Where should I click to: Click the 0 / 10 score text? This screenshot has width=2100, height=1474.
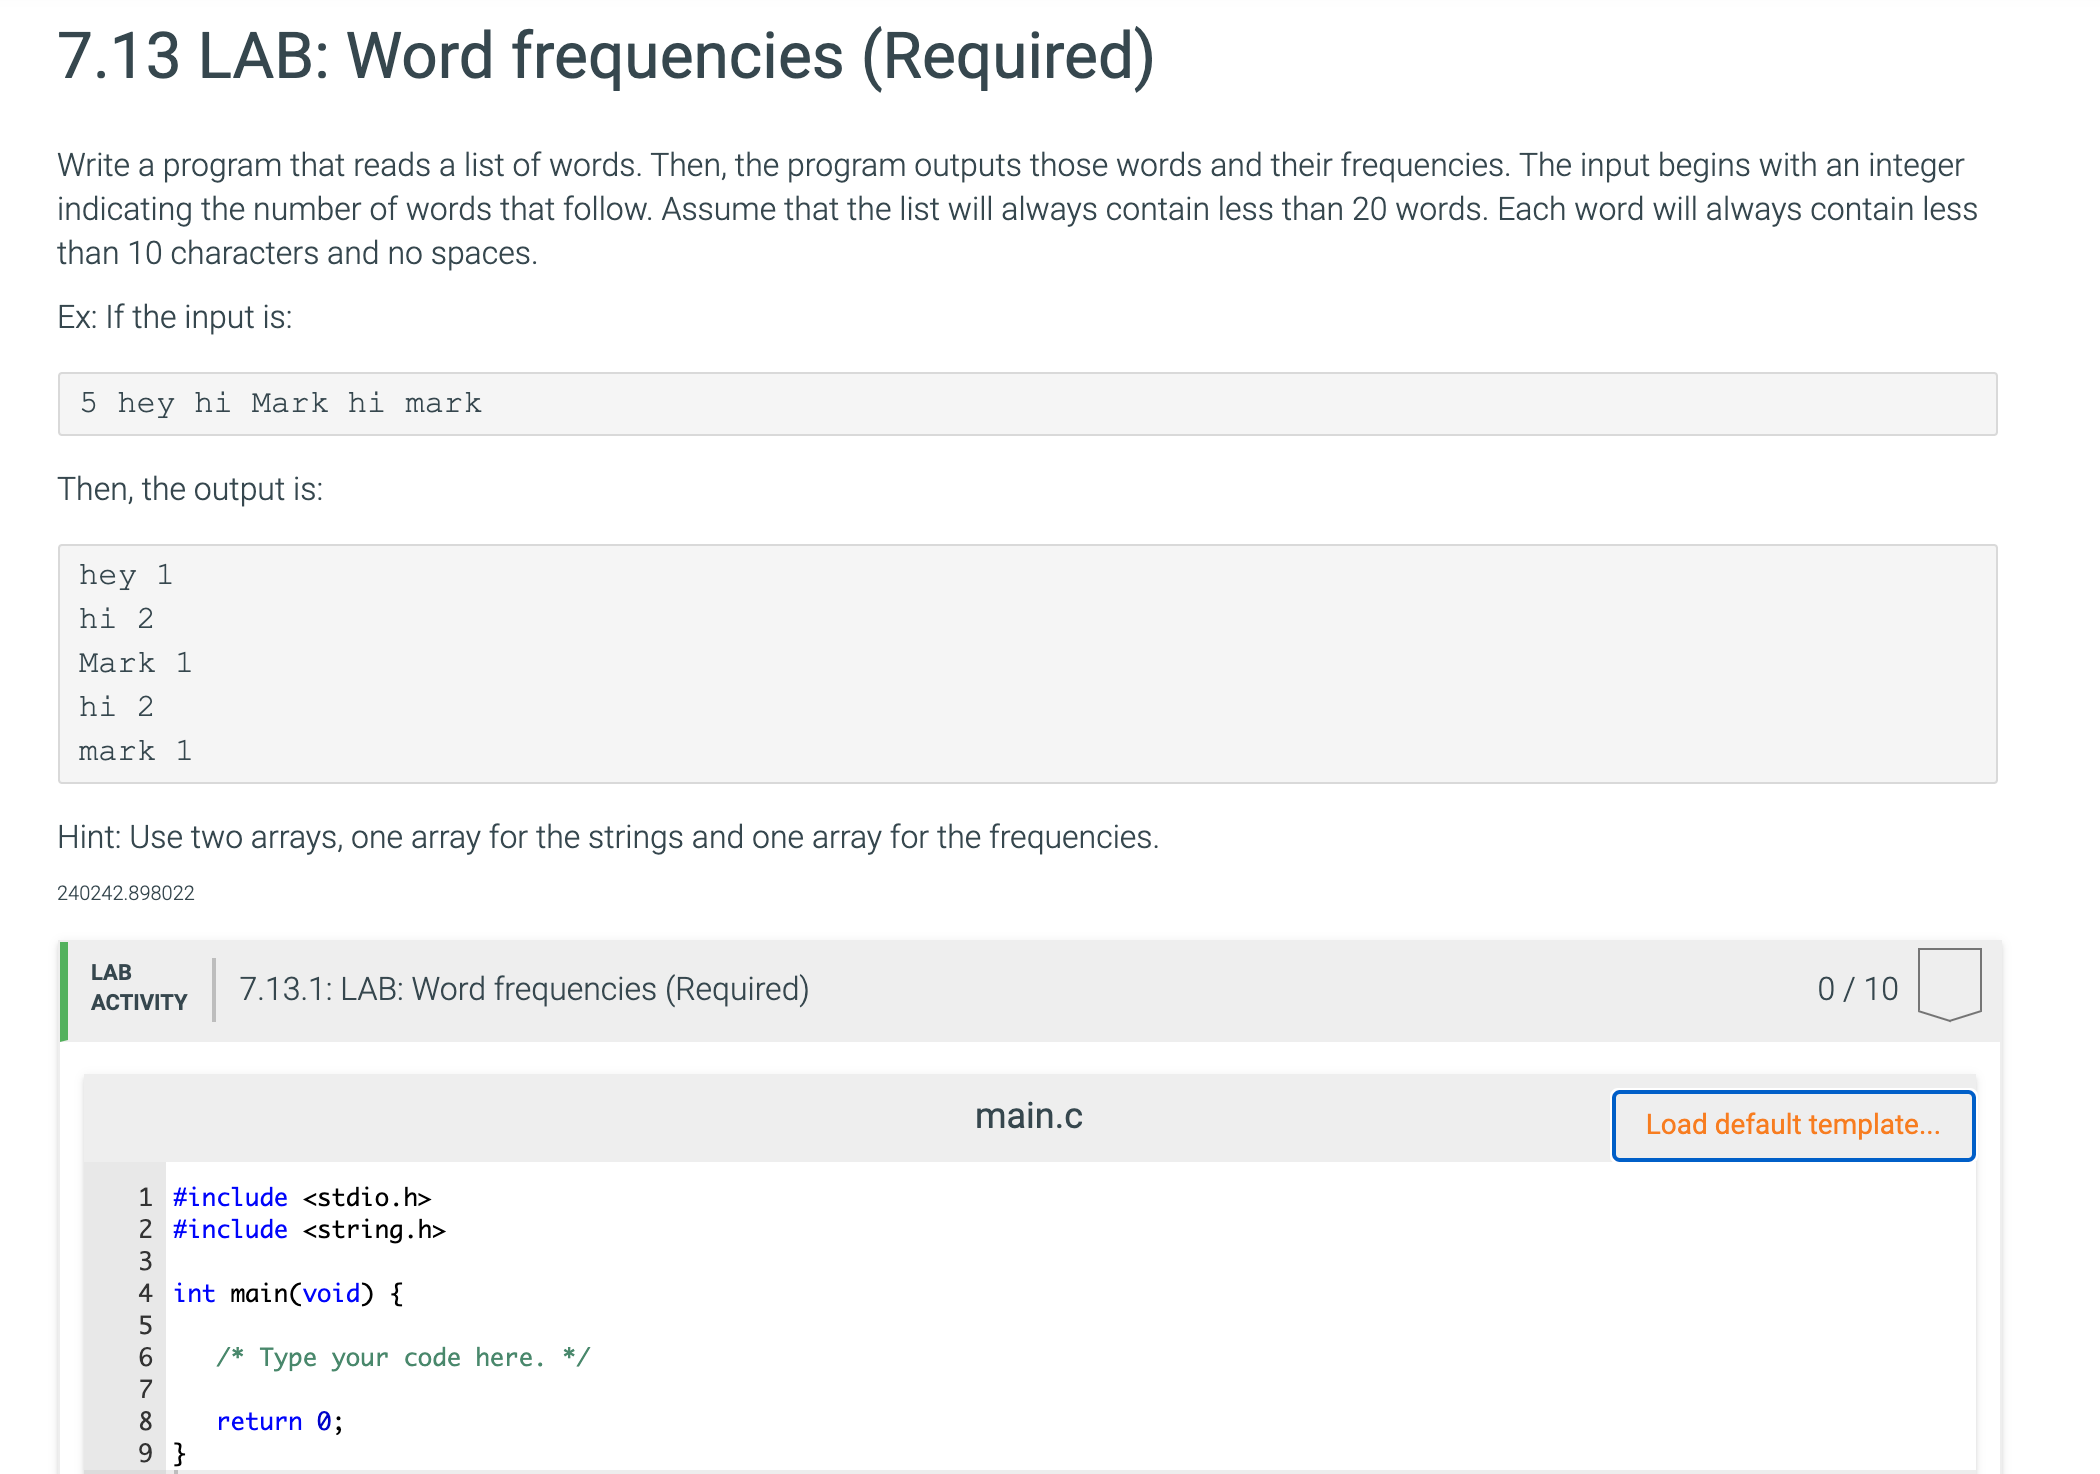pos(1857,989)
